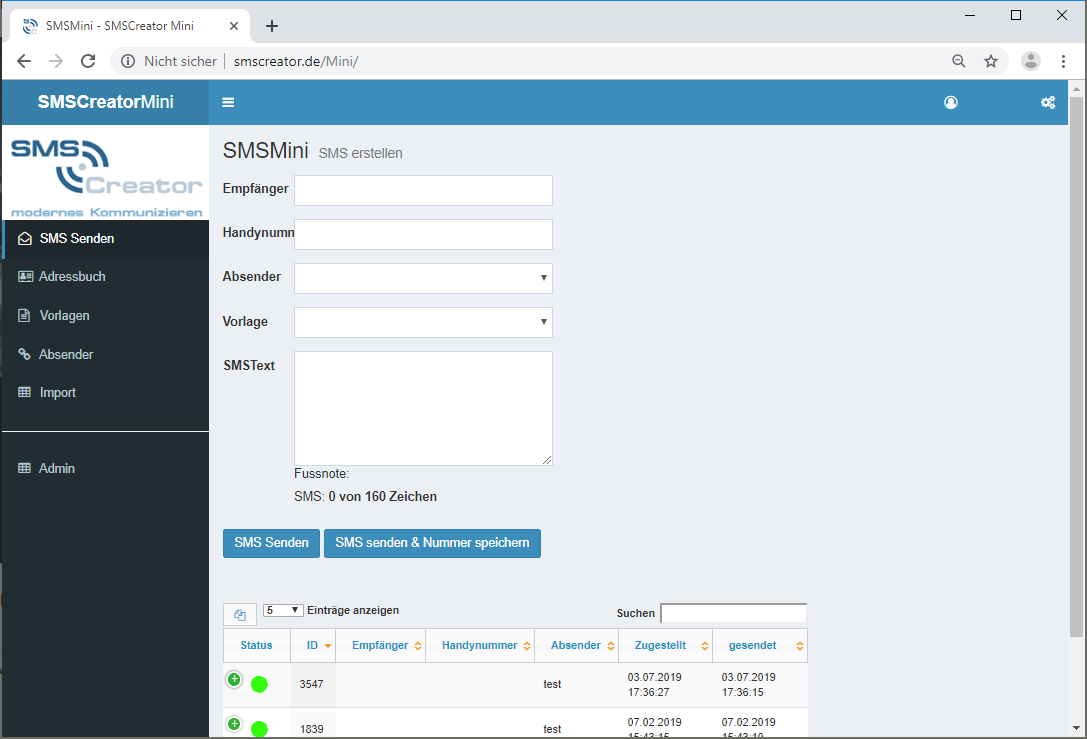The image size is (1087, 739).
Task: Click SMS senden & Nummer speichern button
Action: tap(433, 544)
